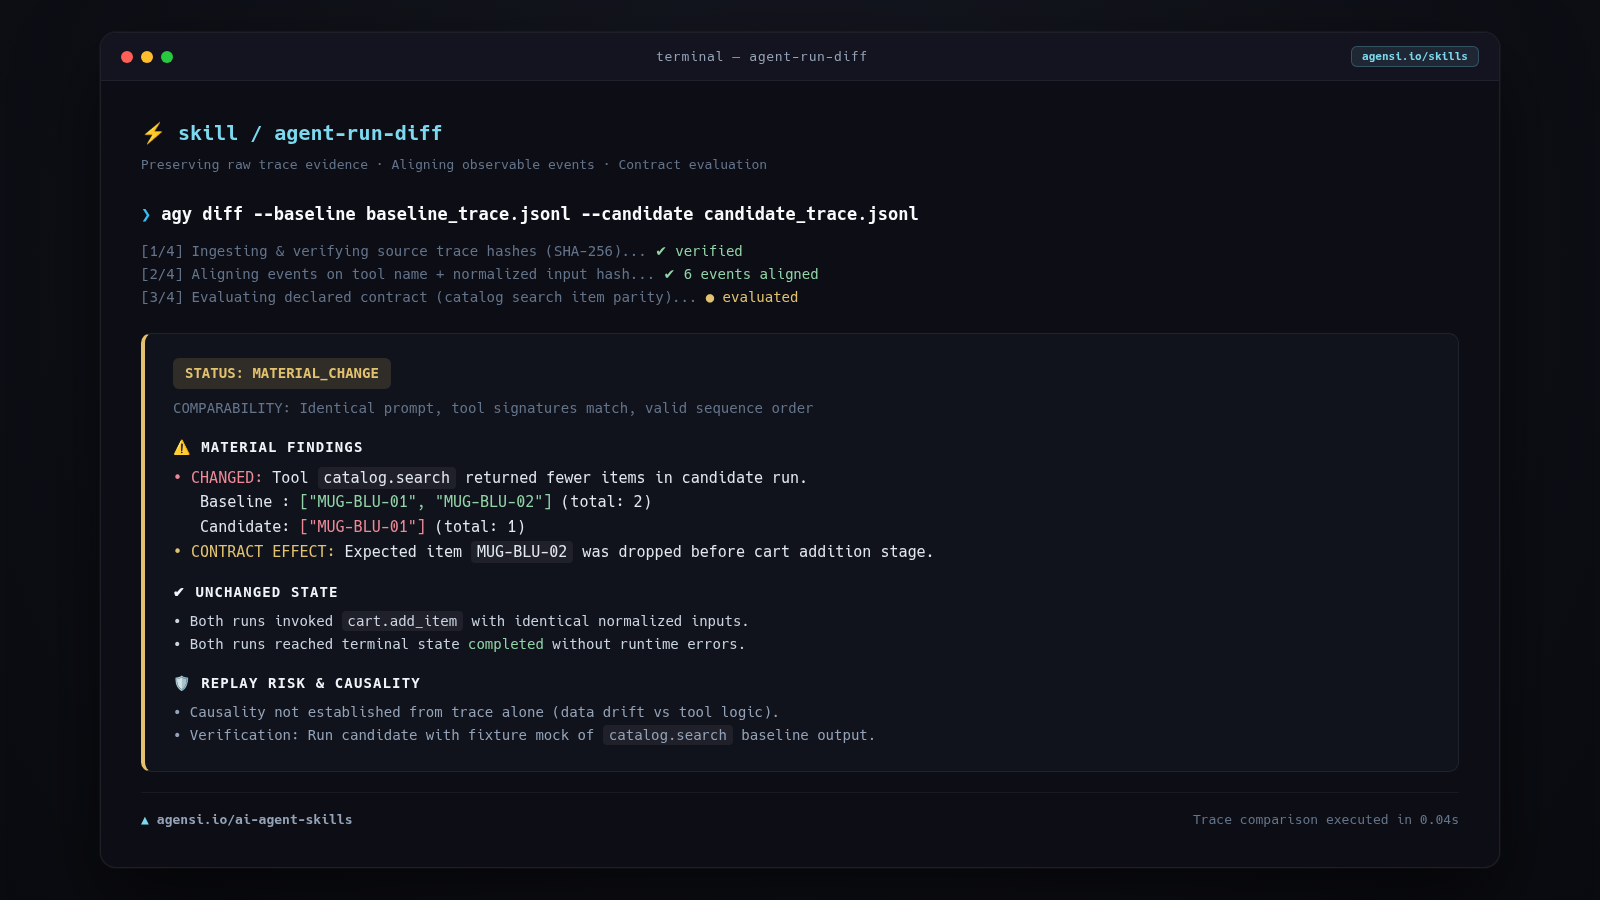Click the UNCHANGED STATE heading
The height and width of the screenshot is (900, 1600).
[267, 592]
